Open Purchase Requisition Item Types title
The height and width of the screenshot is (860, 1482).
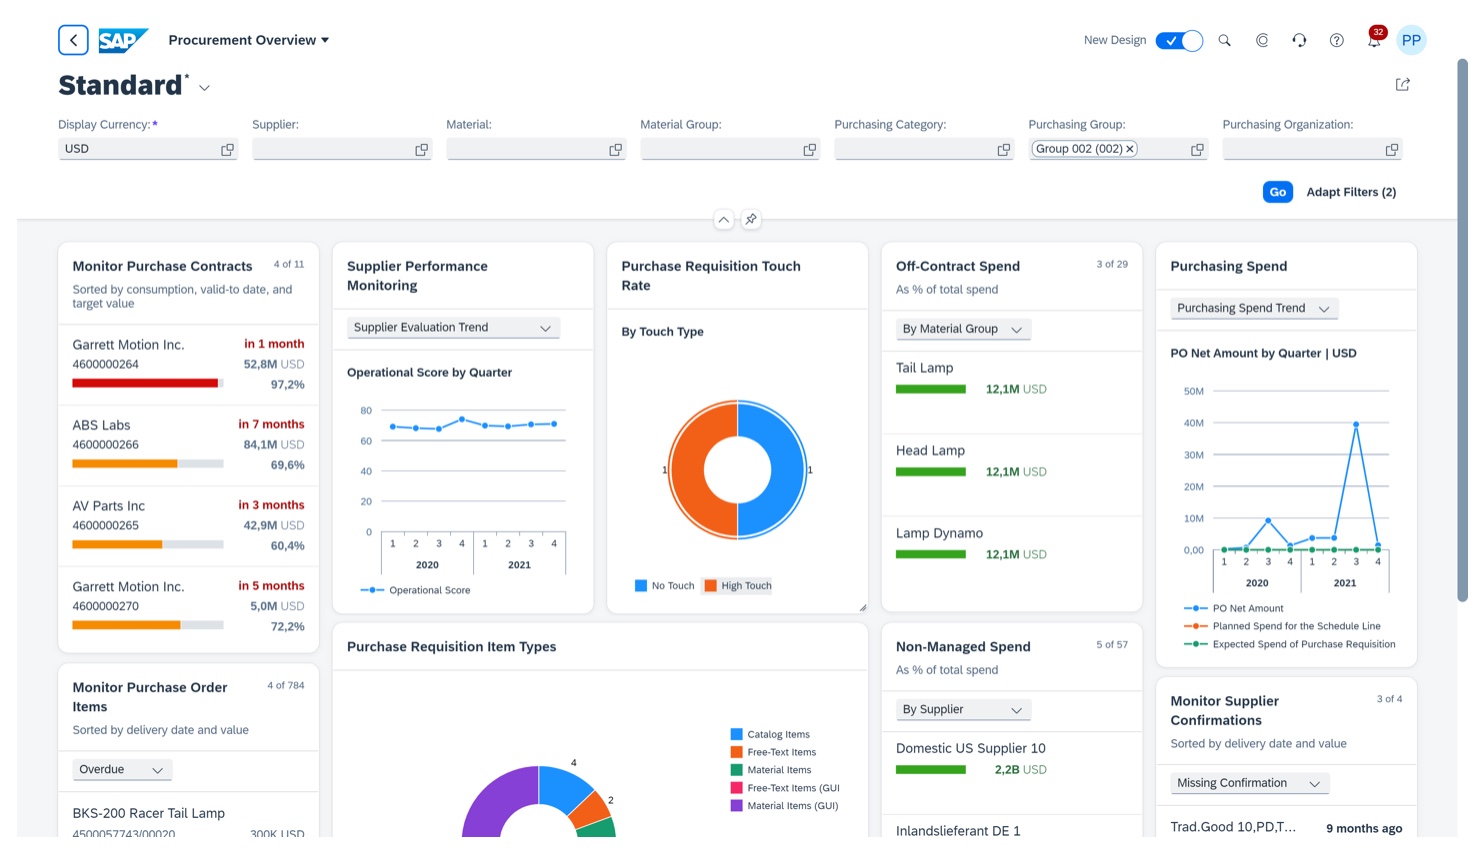point(451,647)
